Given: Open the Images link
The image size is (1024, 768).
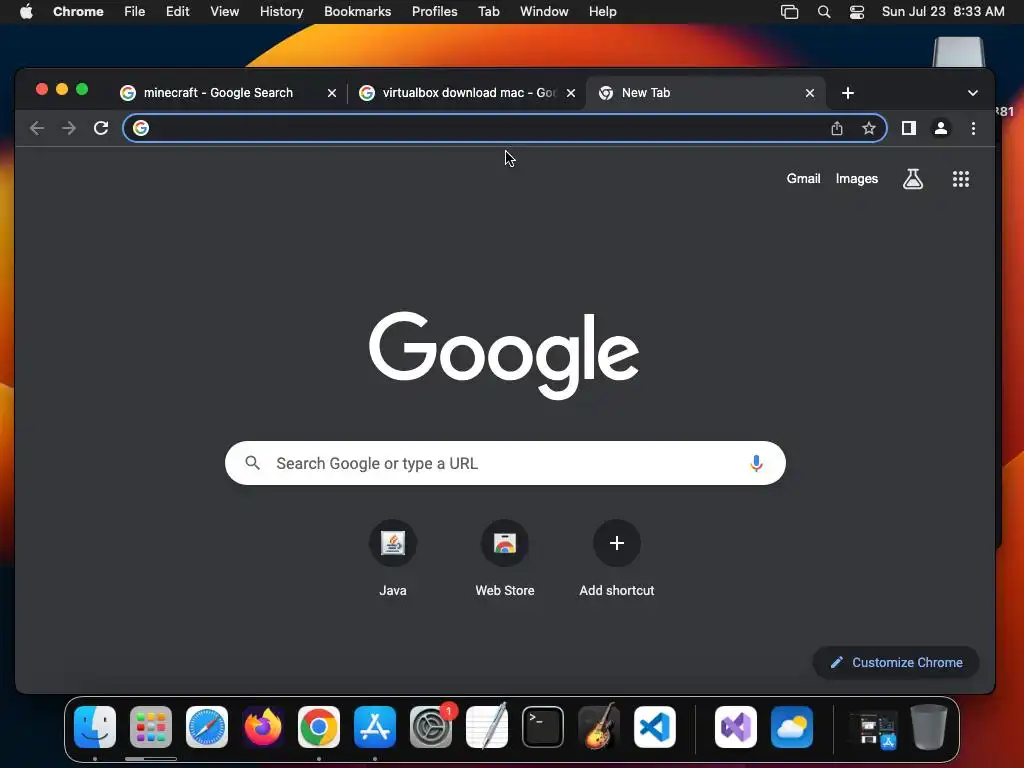Looking at the screenshot, I should 857,178.
